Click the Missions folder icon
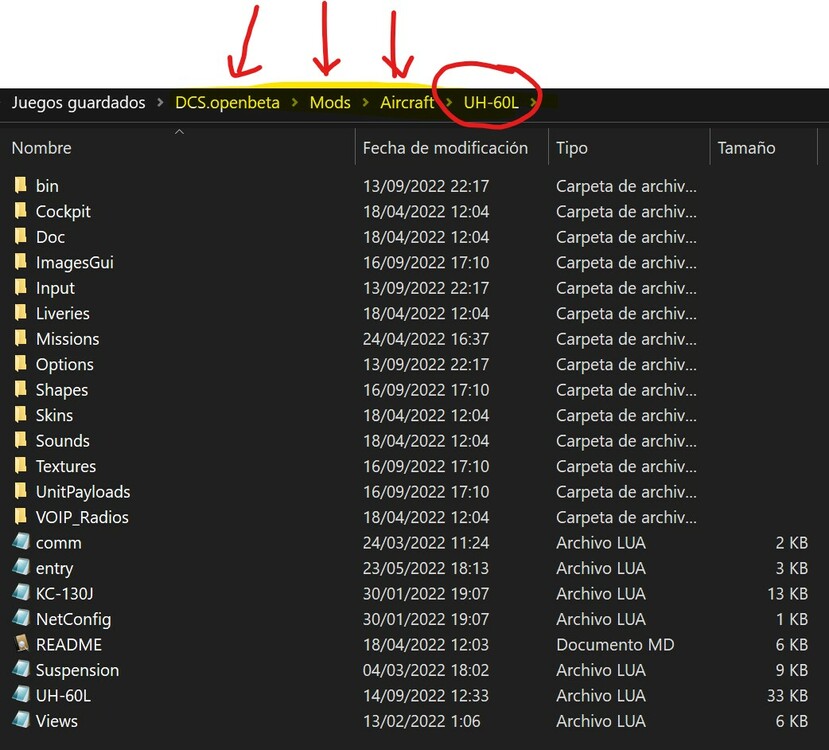This screenshot has height=750, width=829. pyautogui.click(x=21, y=338)
